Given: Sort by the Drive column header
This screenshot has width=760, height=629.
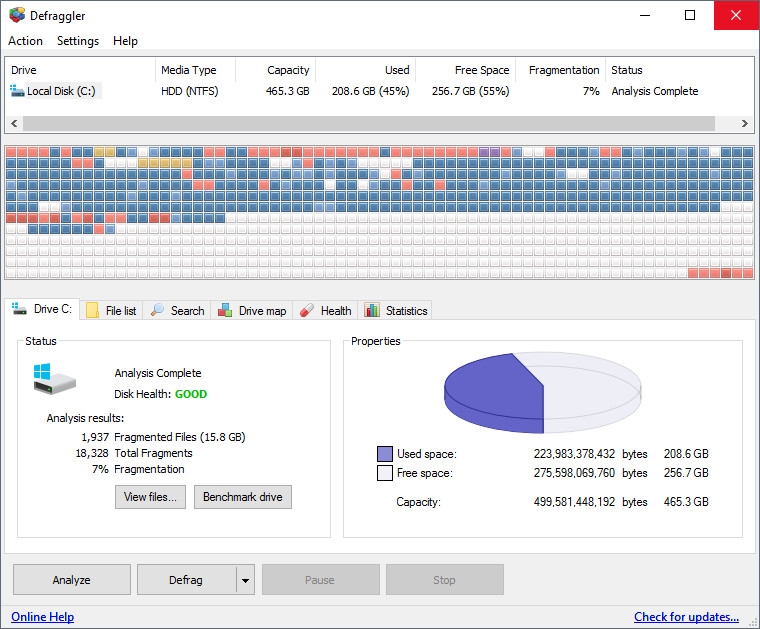Looking at the screenshot, I should pos(80,70).
